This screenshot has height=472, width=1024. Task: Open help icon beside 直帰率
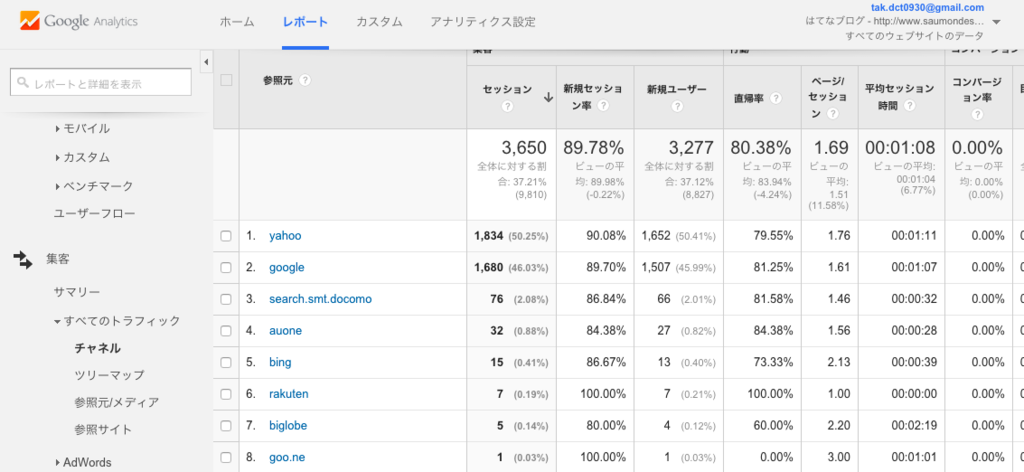click(x=776, y=98)
